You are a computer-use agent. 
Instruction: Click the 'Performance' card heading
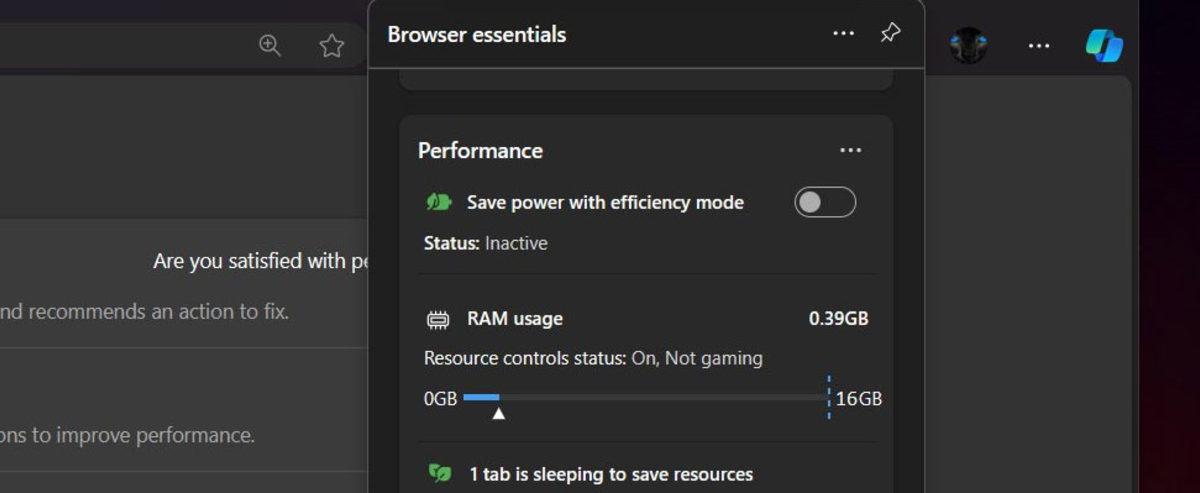pos(480,151)
